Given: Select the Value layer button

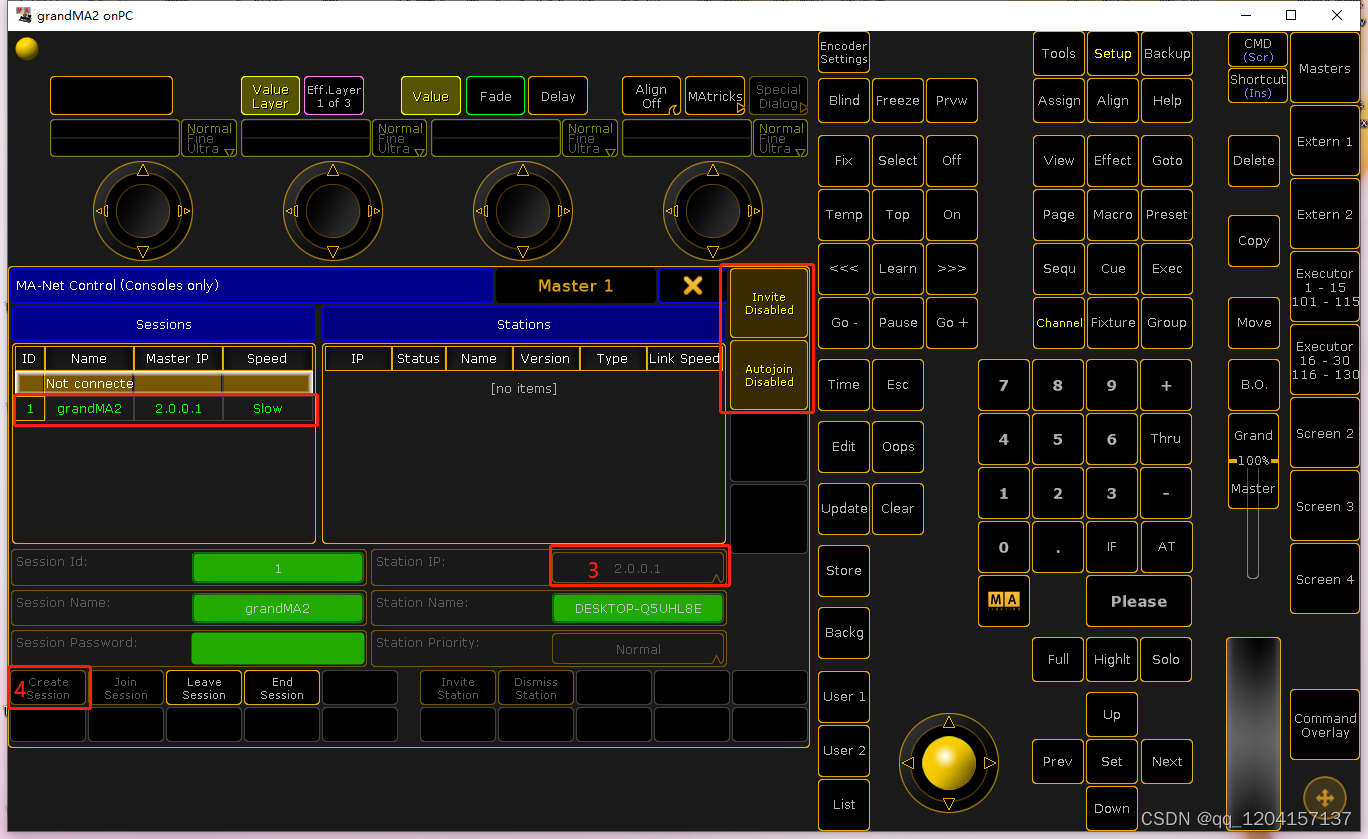Looking at the screenshot, I should coord(430,96).
